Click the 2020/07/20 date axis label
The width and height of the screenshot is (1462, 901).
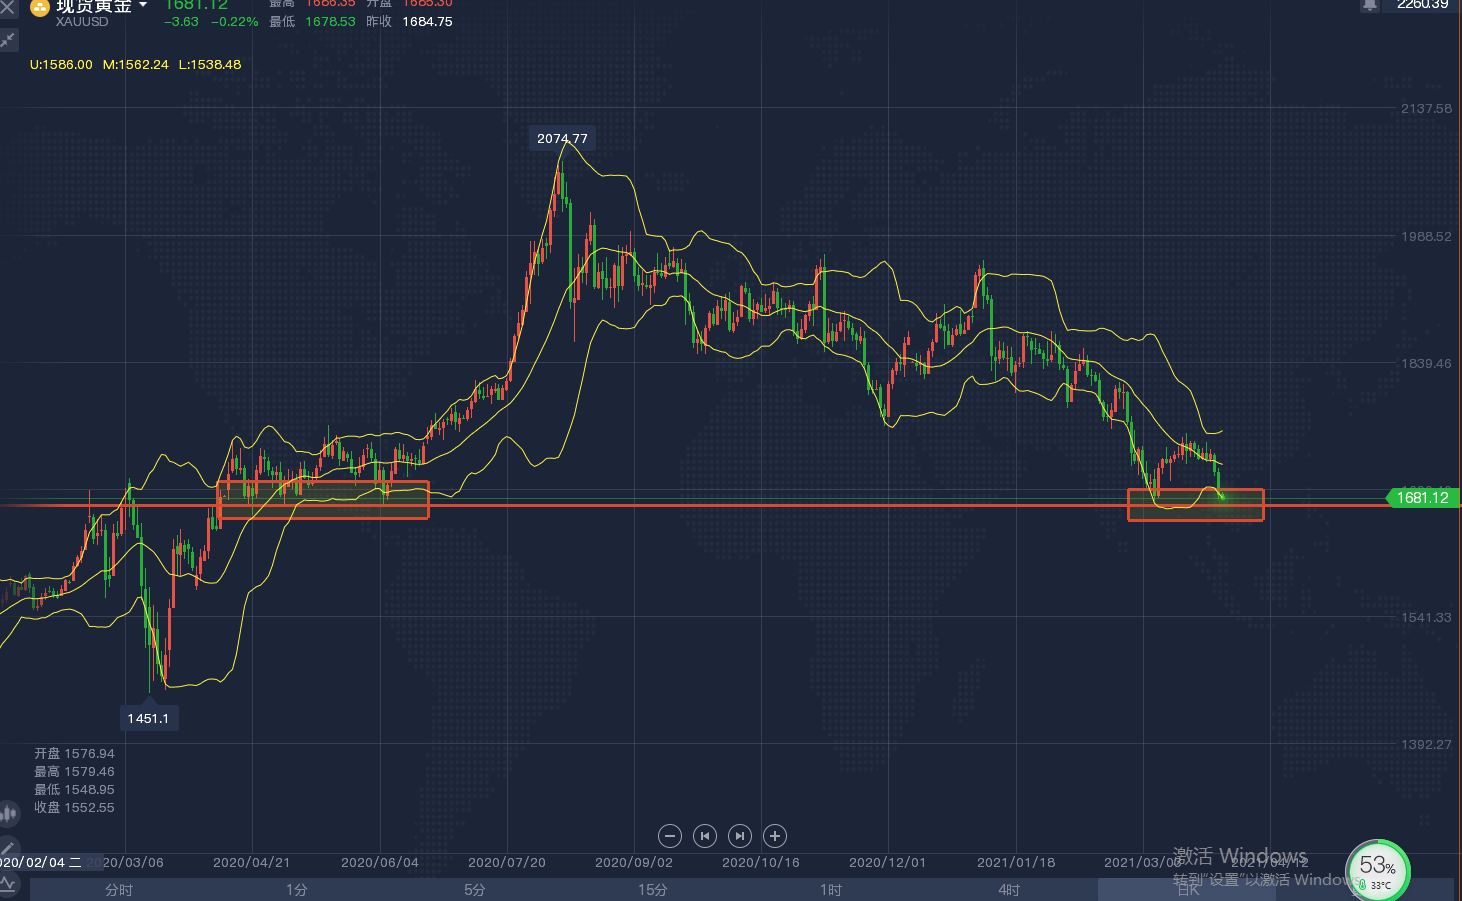point(507,863)
